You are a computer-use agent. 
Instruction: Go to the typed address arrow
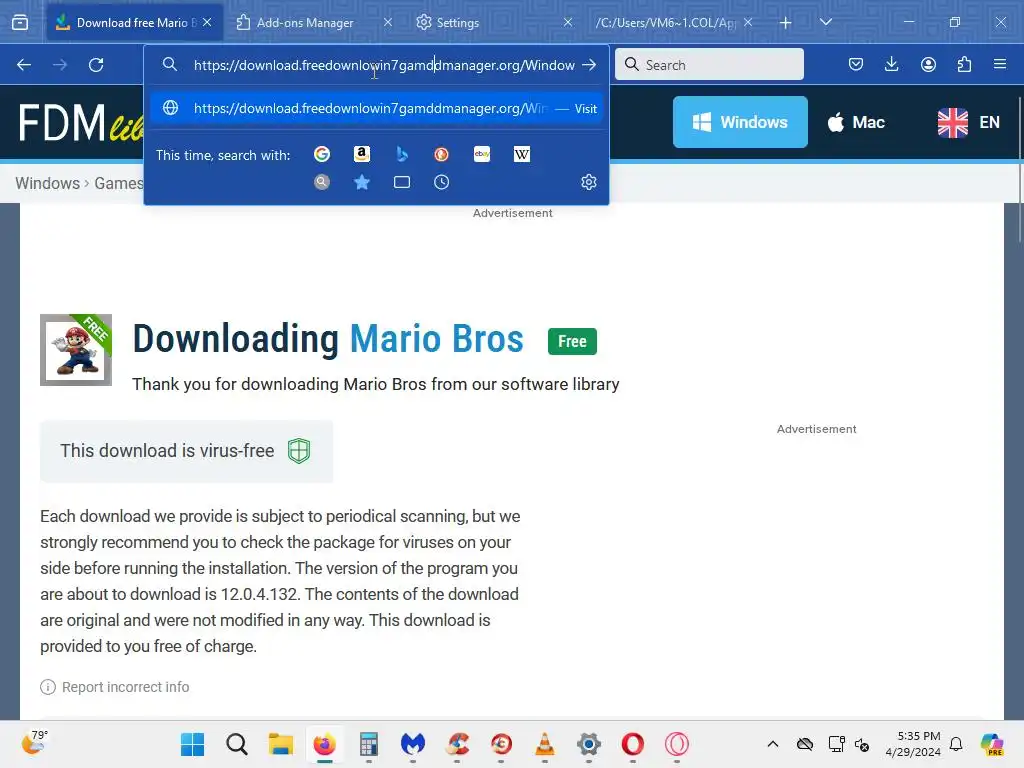[x=590, y=65]
